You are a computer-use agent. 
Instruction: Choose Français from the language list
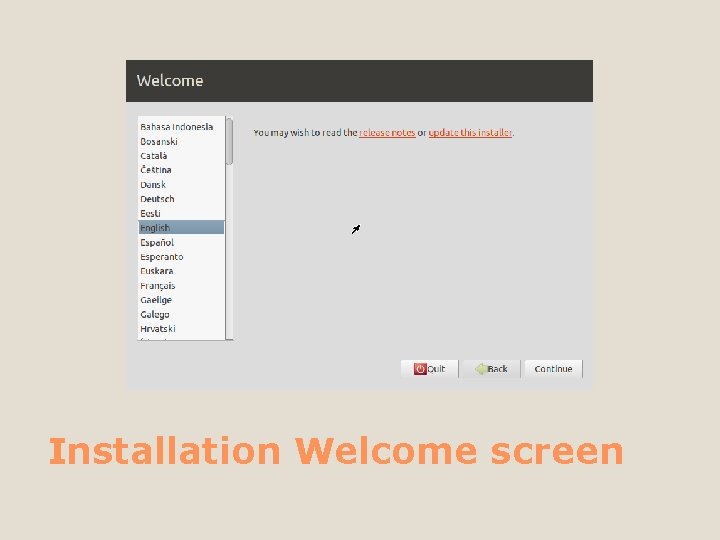[181, 286]
